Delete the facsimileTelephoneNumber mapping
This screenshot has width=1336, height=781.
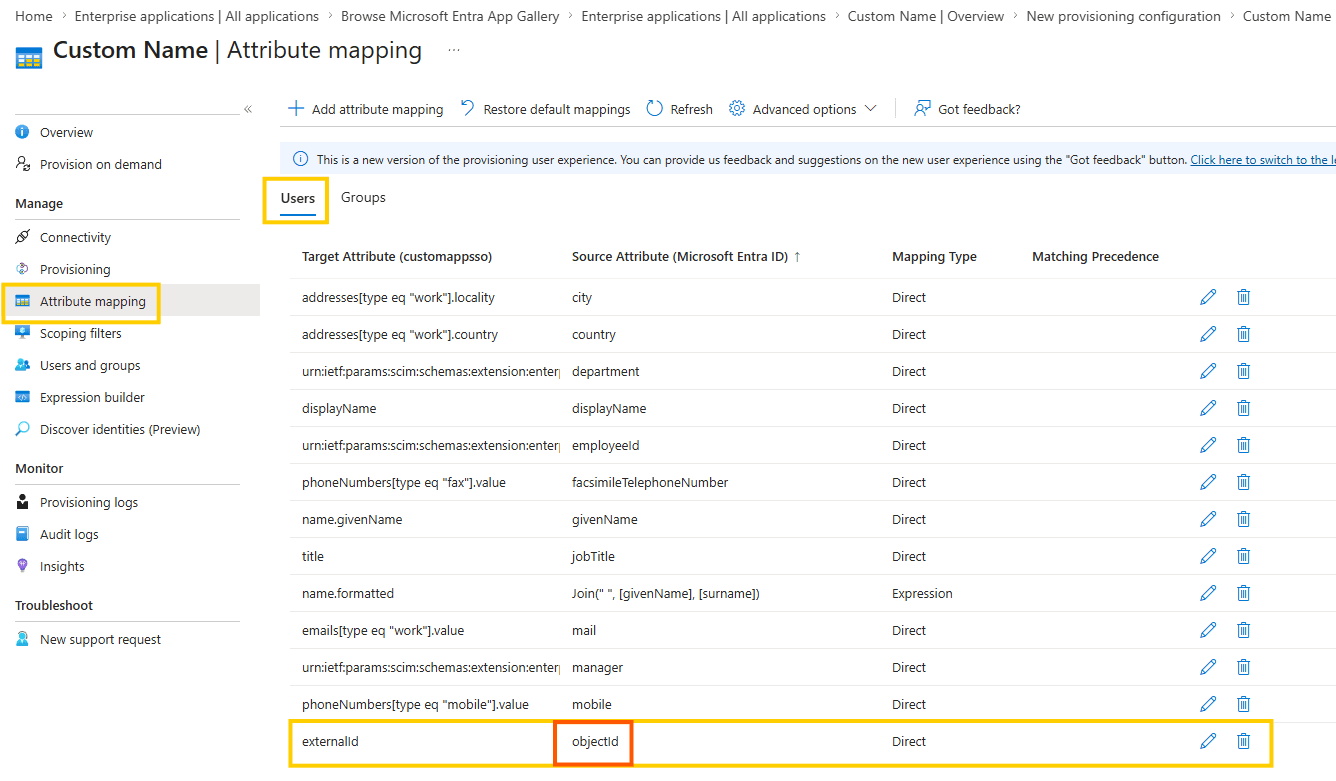pos(1243,482)
